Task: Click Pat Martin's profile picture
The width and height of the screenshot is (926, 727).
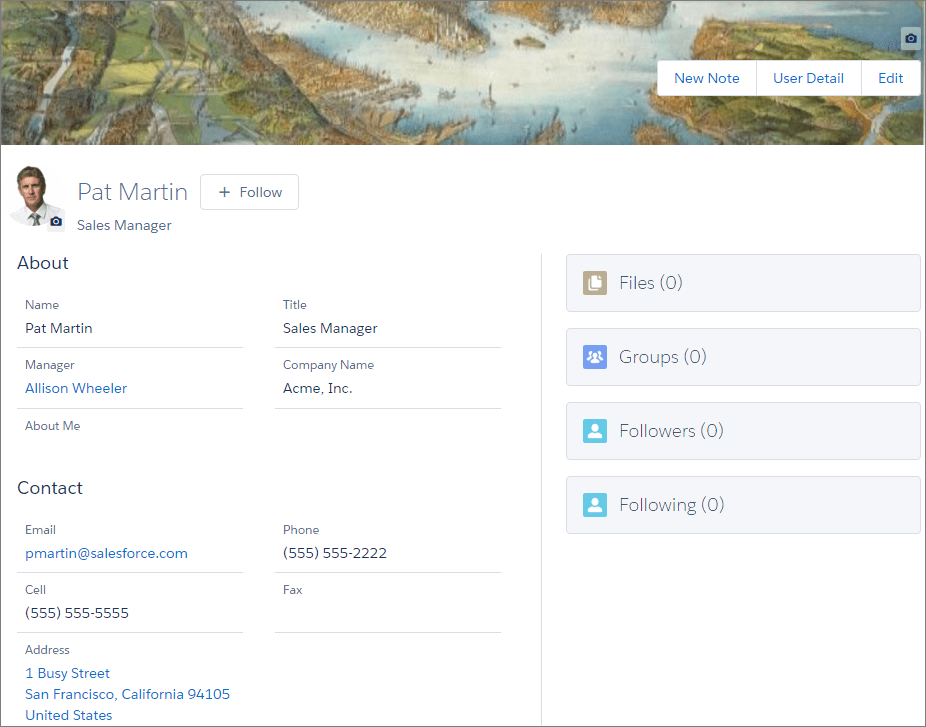Action: [34, 196]
